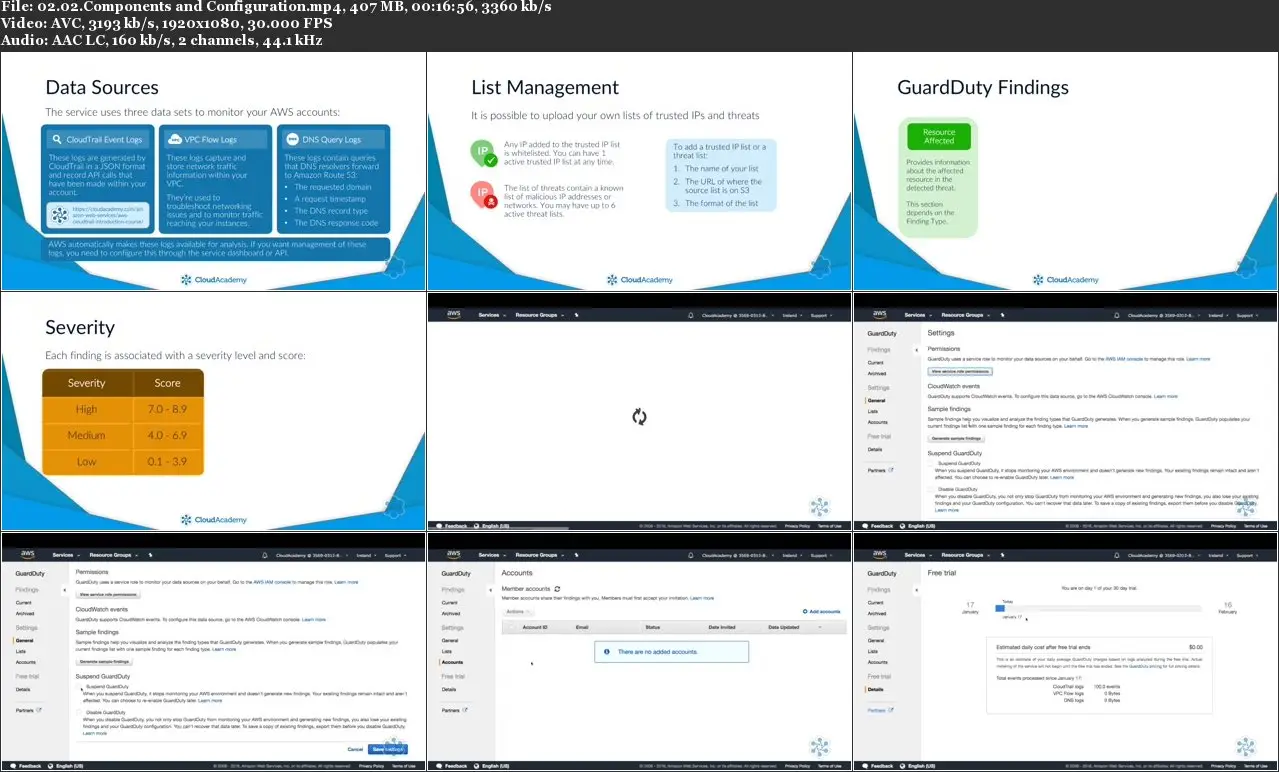The width and height of the screenshot is (1279, 772).
Task: Click the green trusted IP checkmark icon
Action: click(x=484, y=153)
